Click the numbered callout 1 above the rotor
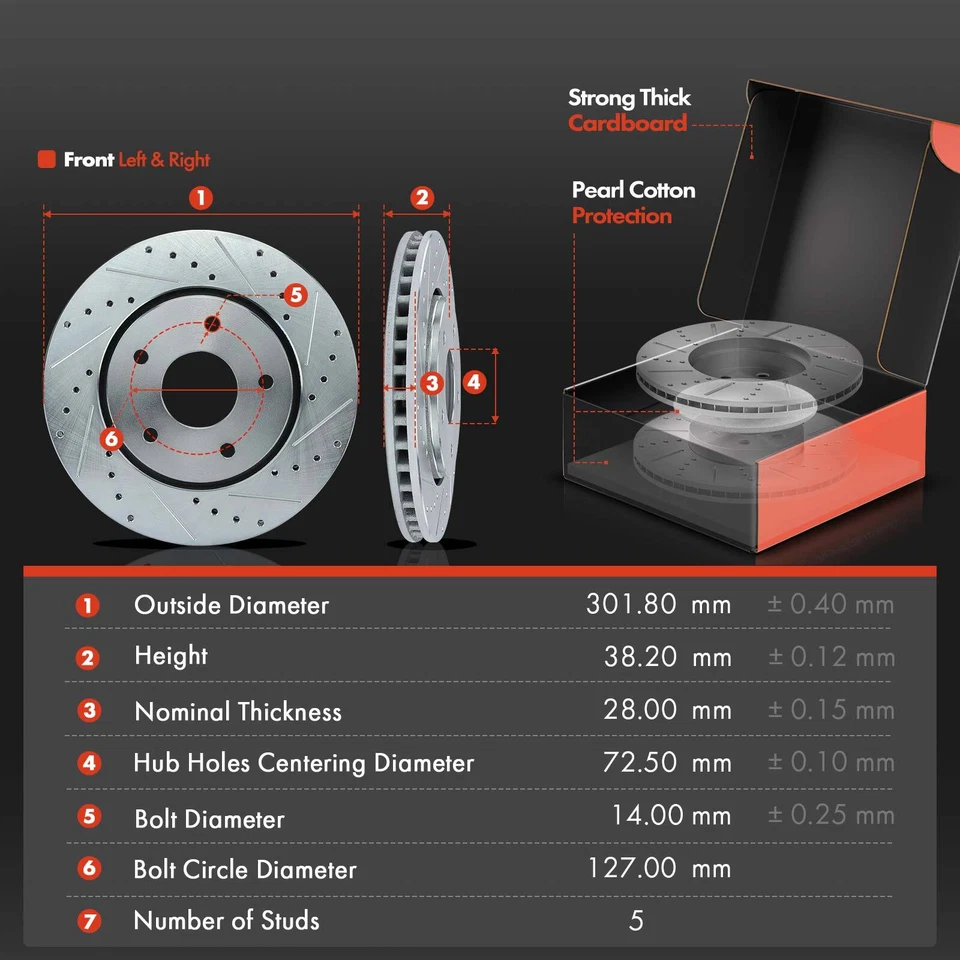Viewport: 960px width, 960px height. tap(201, 199)
